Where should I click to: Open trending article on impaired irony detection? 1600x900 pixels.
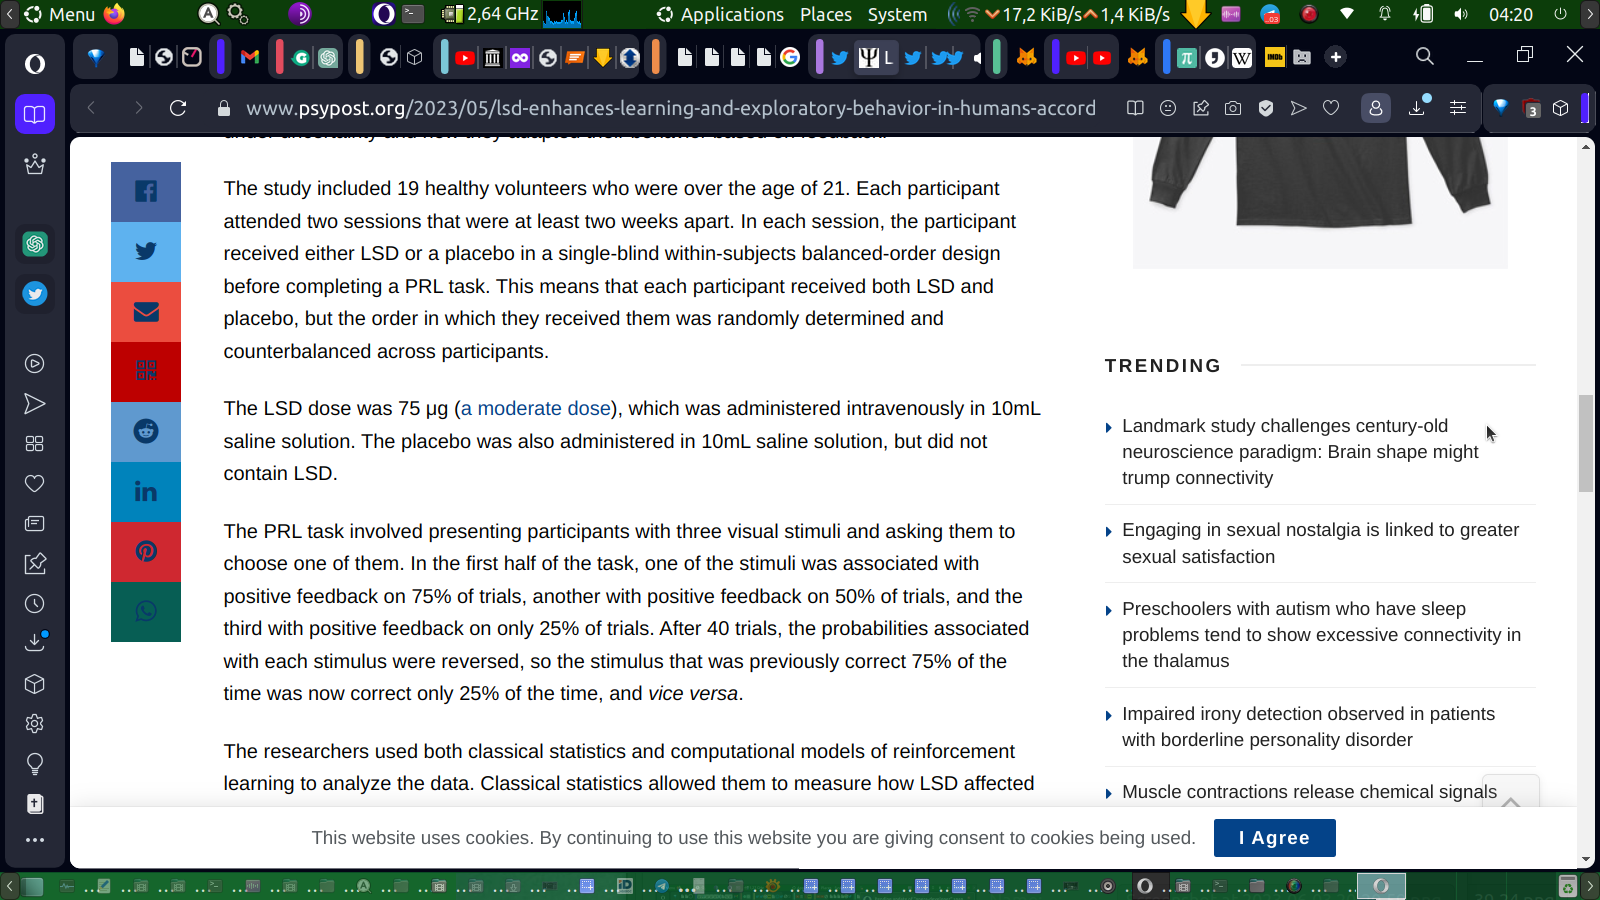[1308, 727]
